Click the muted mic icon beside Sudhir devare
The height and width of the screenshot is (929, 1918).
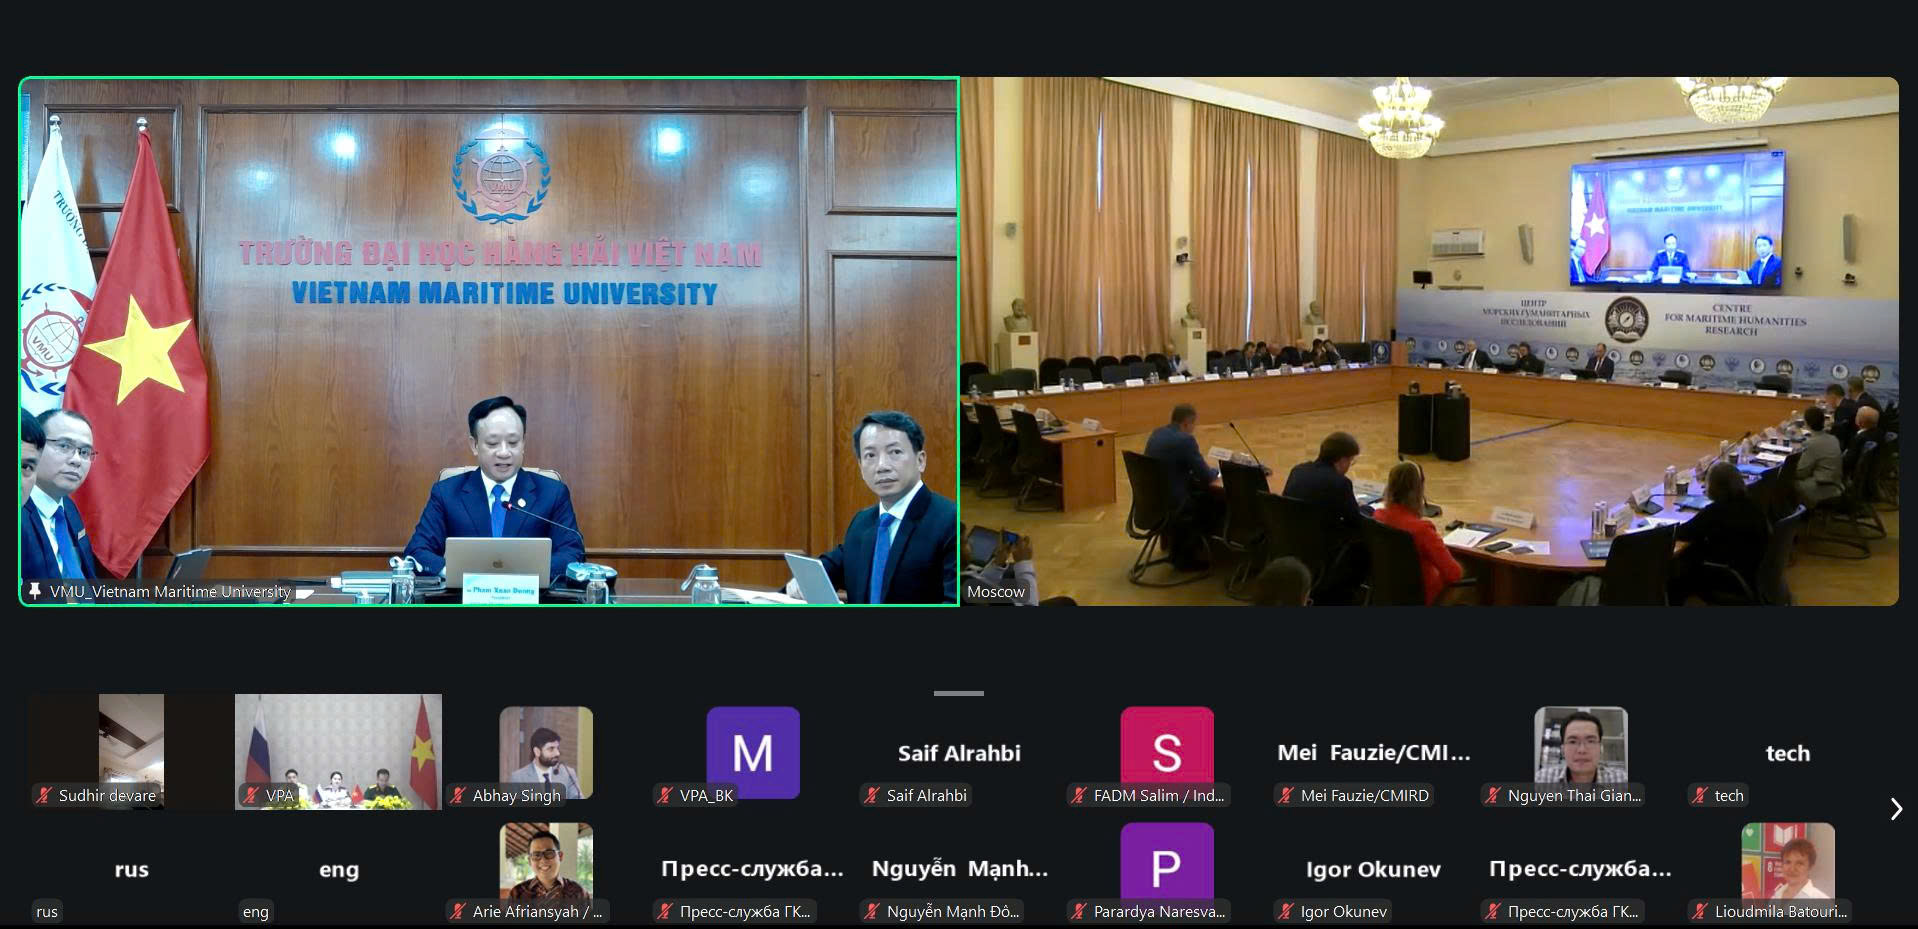(44, 796)
